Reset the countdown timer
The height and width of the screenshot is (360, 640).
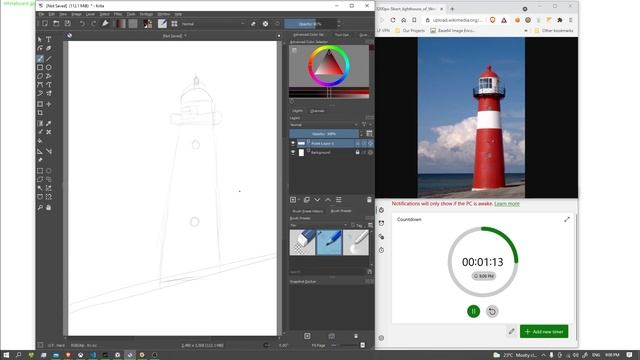492,311
